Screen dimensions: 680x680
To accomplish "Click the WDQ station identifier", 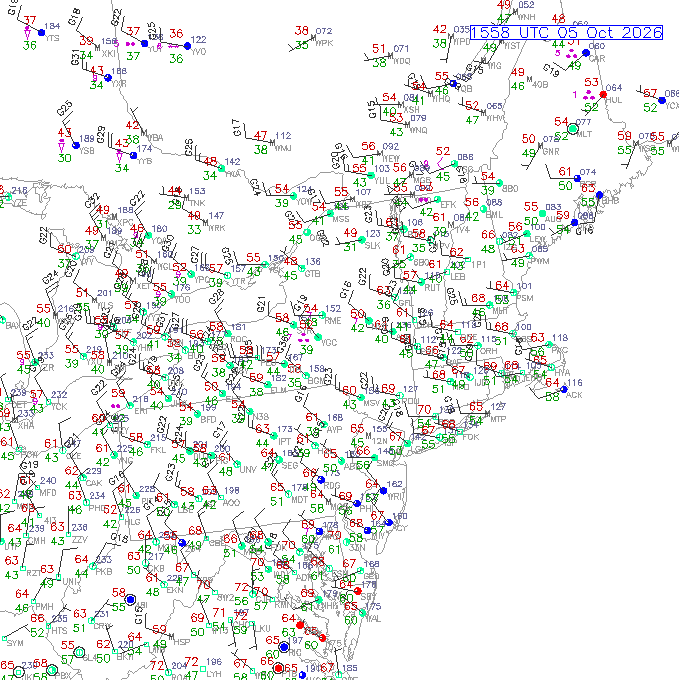I will point(402,61).
